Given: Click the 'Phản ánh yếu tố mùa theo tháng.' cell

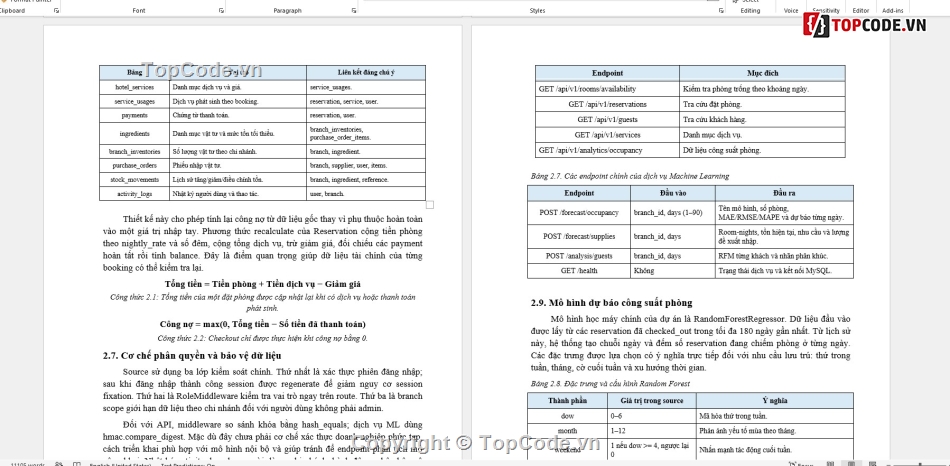Looking at the screenshot, I should 775,431.
